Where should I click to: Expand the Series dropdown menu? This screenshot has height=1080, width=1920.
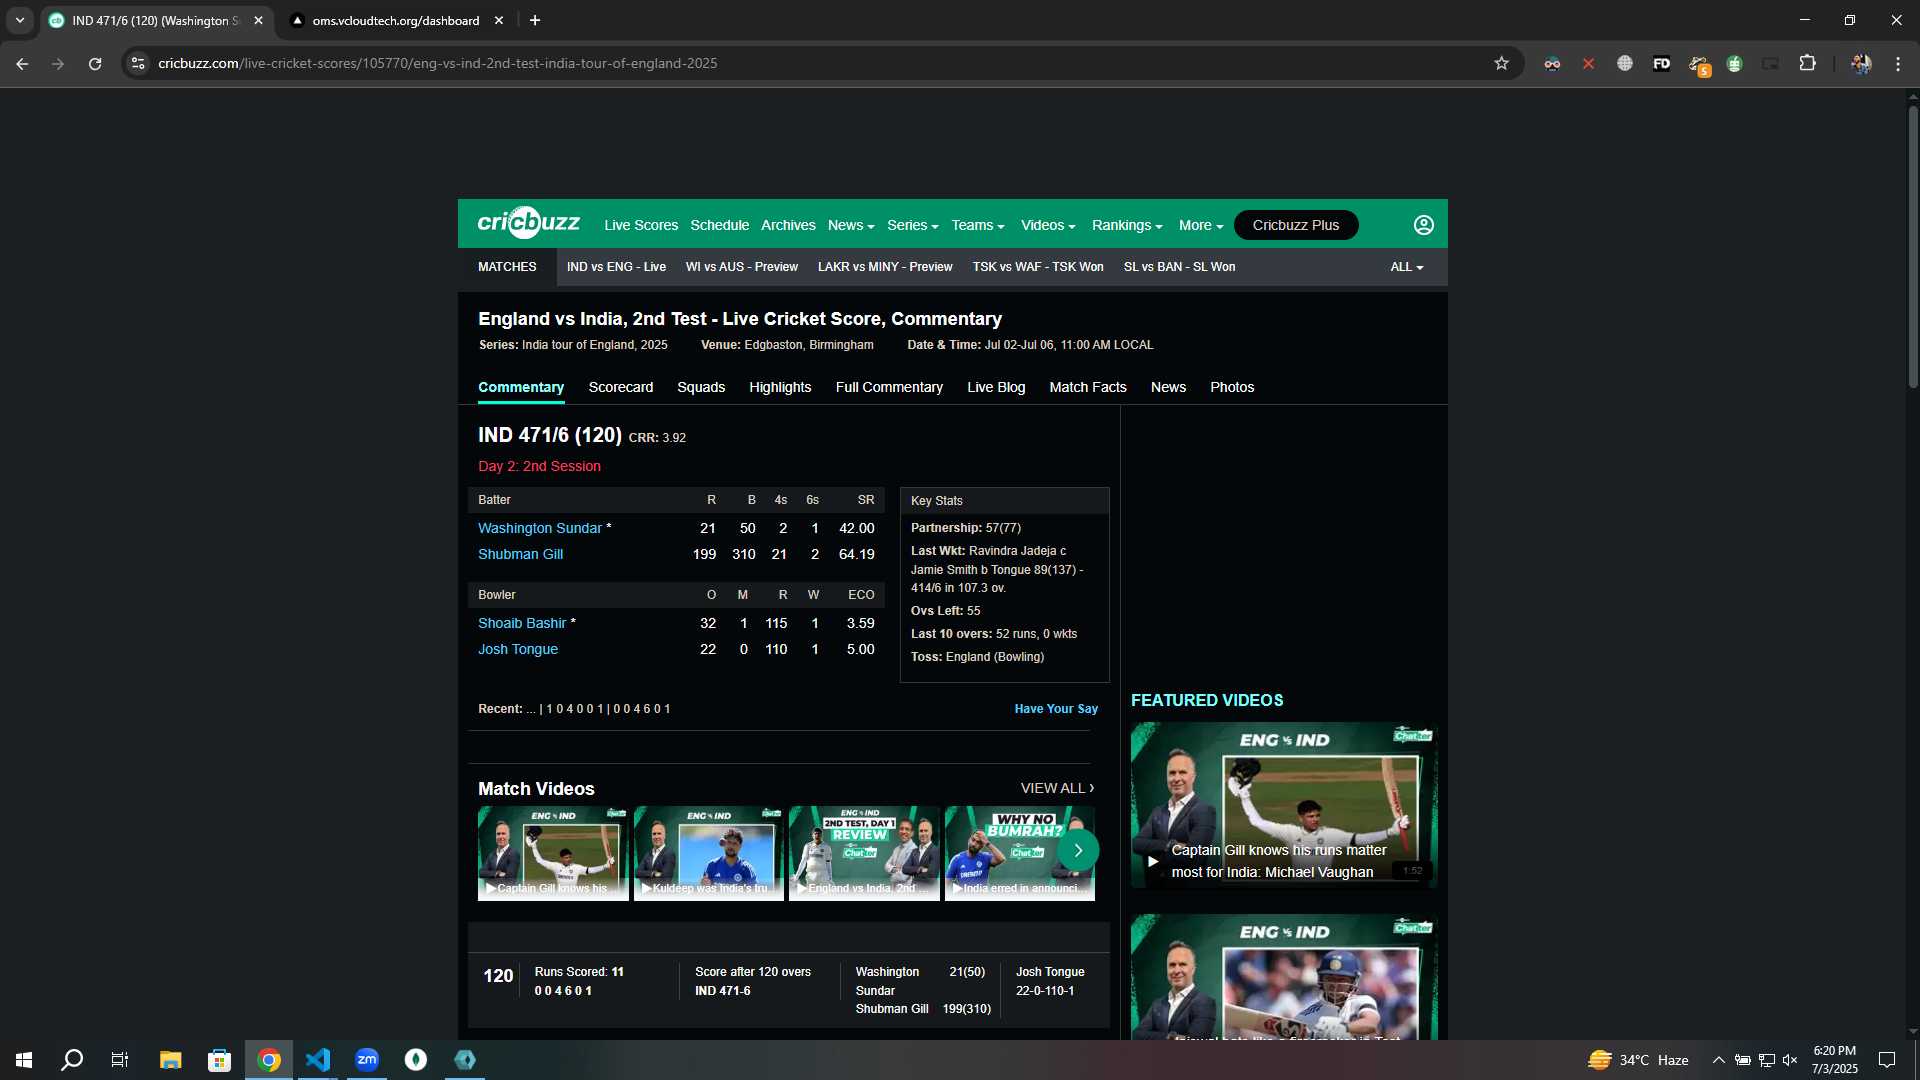pyautogui.click(x=913, y=225)
